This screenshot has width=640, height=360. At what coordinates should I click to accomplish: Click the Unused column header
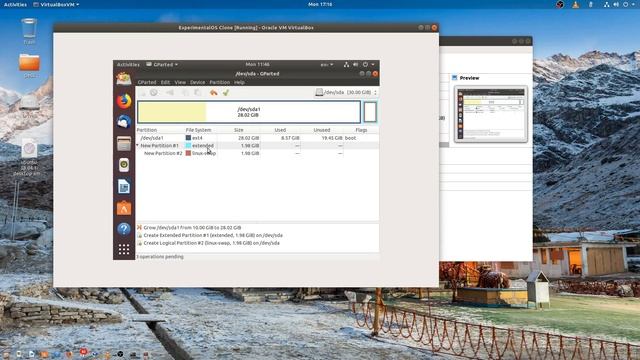click(322, 130)
